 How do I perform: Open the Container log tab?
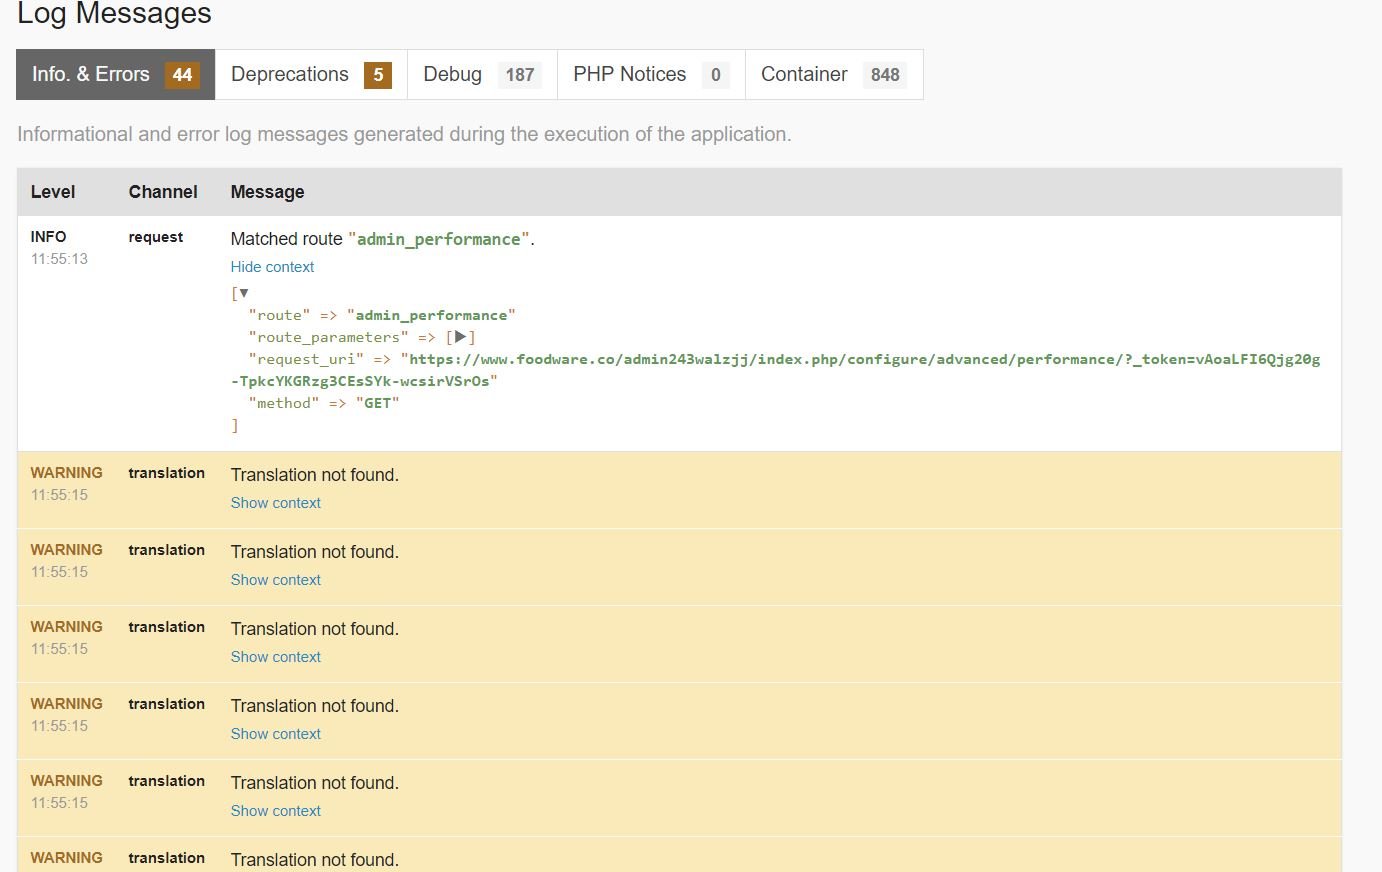[x=833, y=75]
